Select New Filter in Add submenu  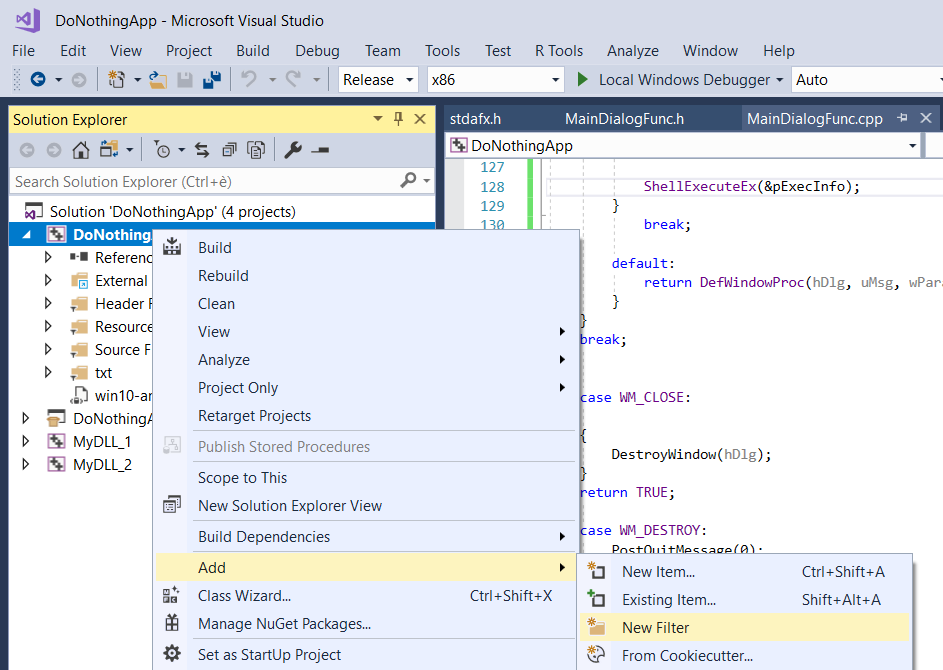[745, 627]
